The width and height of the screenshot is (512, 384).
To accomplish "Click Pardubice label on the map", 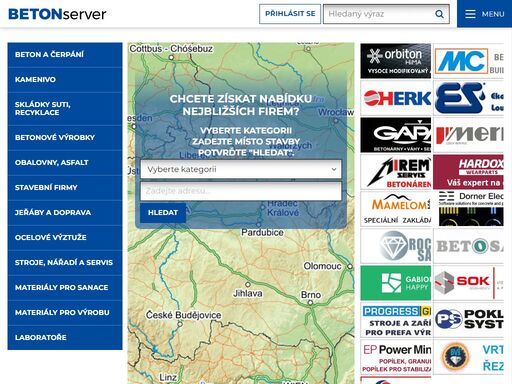I will pyautogui.click(x=262, y=233).
